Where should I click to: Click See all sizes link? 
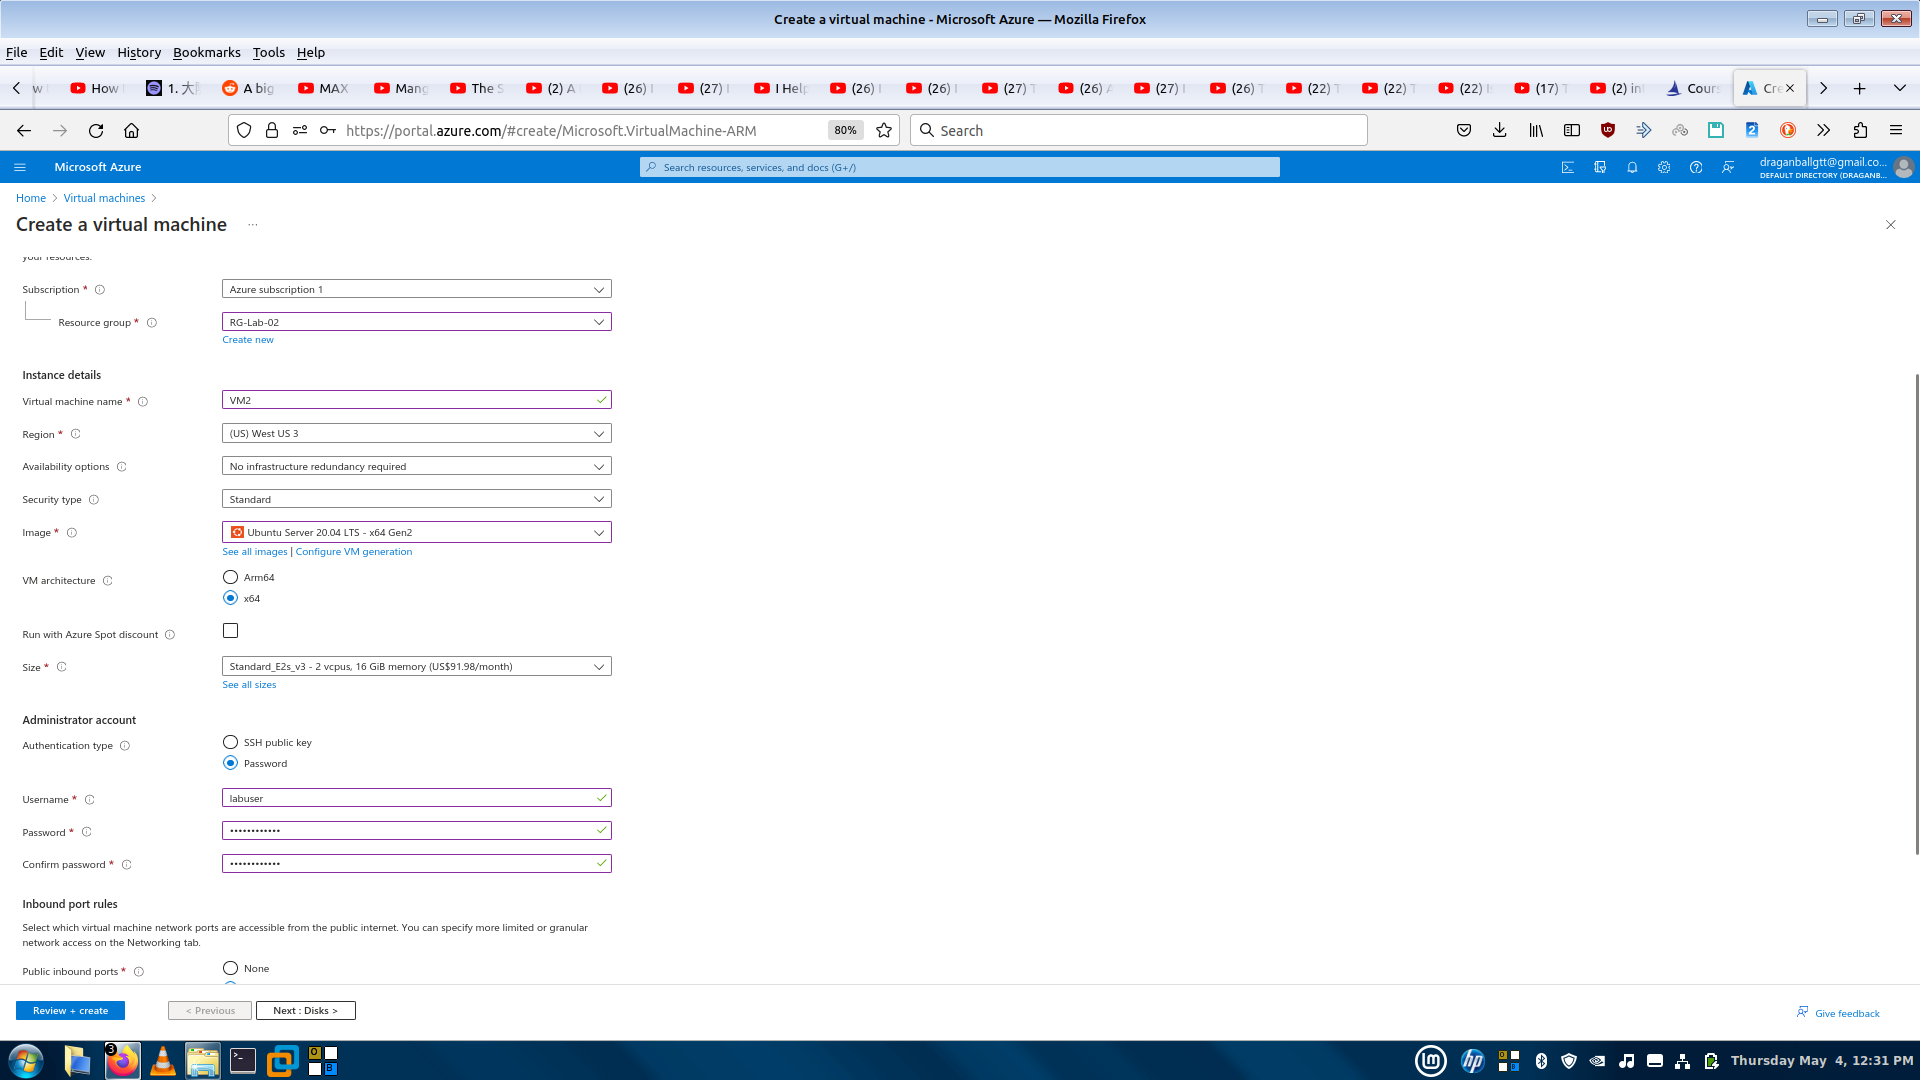coord(249,685)
